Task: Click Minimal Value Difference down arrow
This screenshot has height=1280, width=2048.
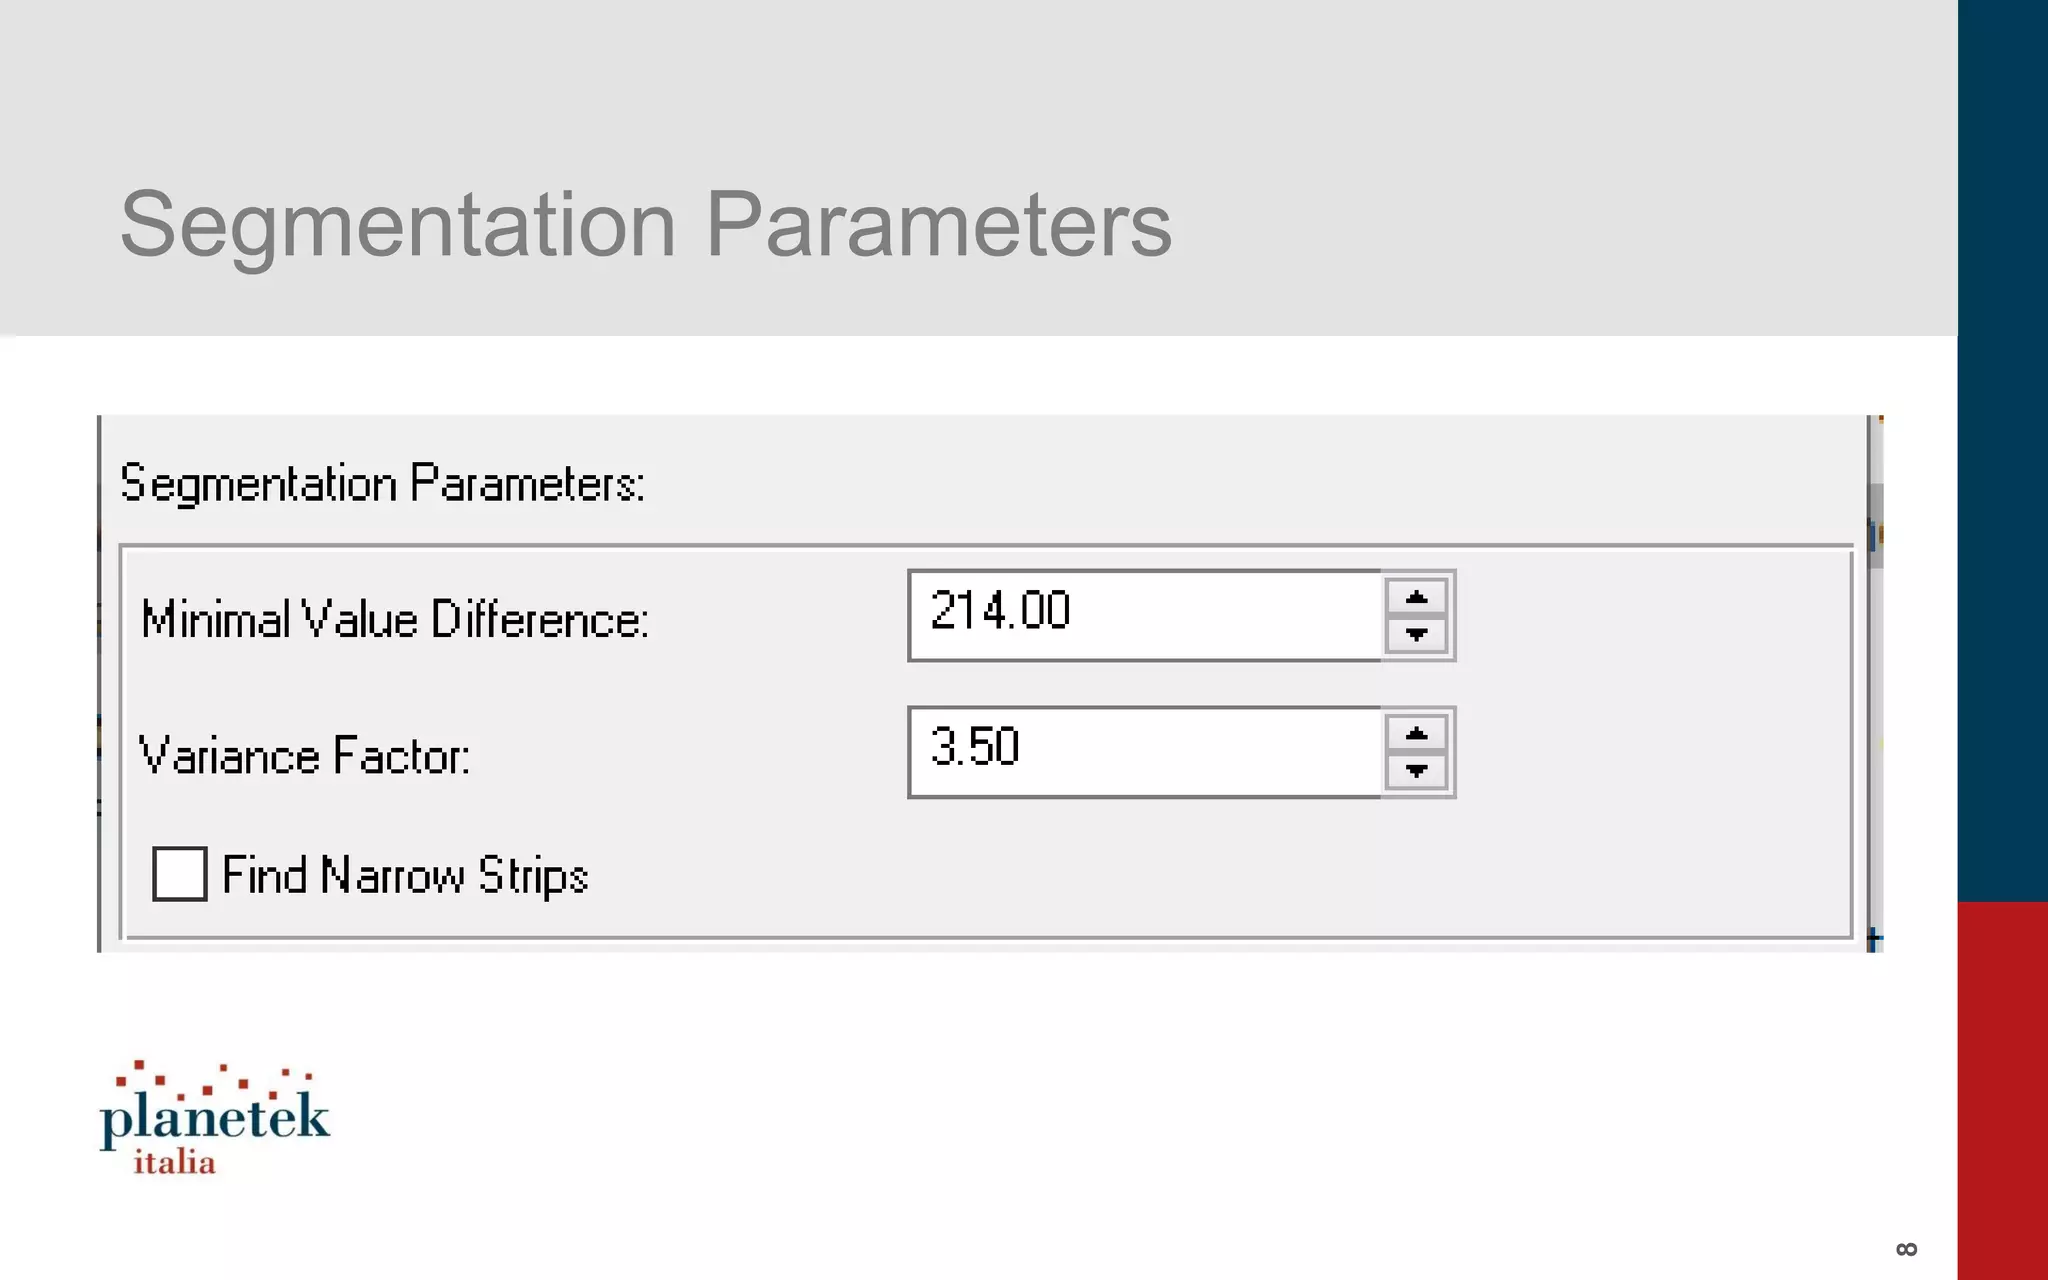Action: (x=1416, y=634)
